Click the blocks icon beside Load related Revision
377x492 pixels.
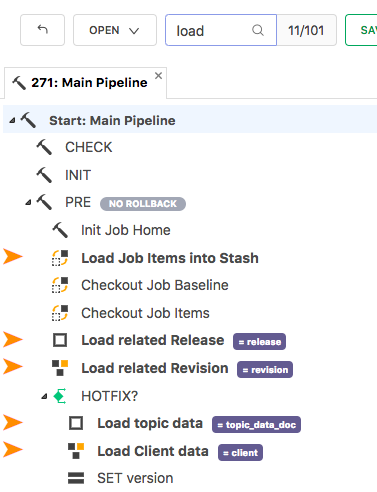coord(60,368)
